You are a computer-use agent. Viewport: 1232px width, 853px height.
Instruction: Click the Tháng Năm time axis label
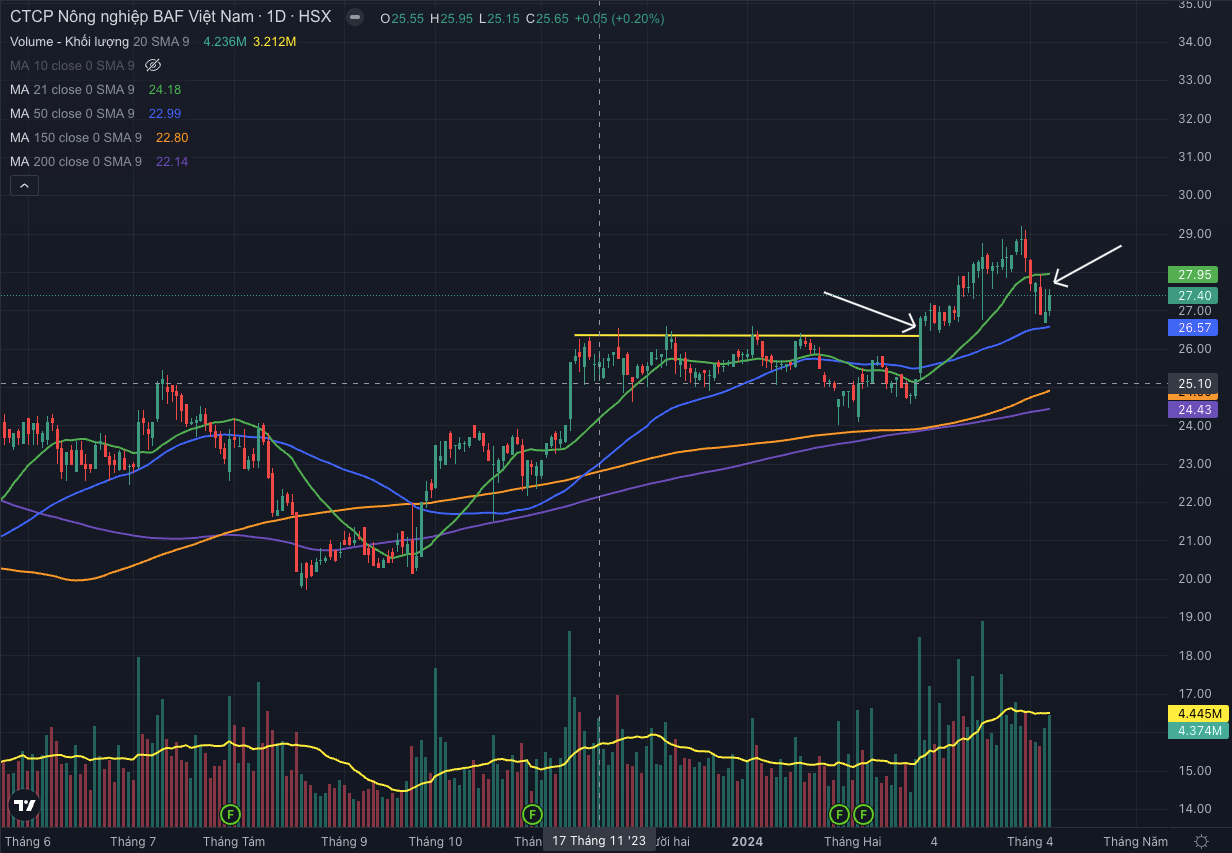(x=1135, y=842)
